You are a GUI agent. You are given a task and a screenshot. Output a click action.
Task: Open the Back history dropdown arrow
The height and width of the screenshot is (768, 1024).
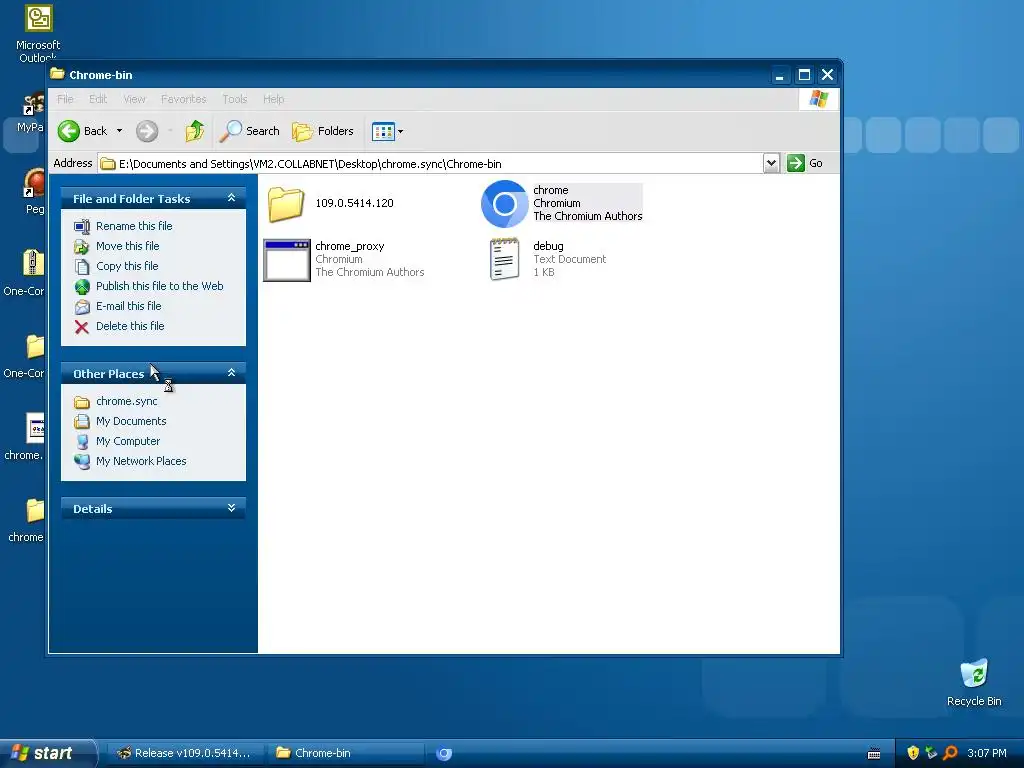pos(120,131)
